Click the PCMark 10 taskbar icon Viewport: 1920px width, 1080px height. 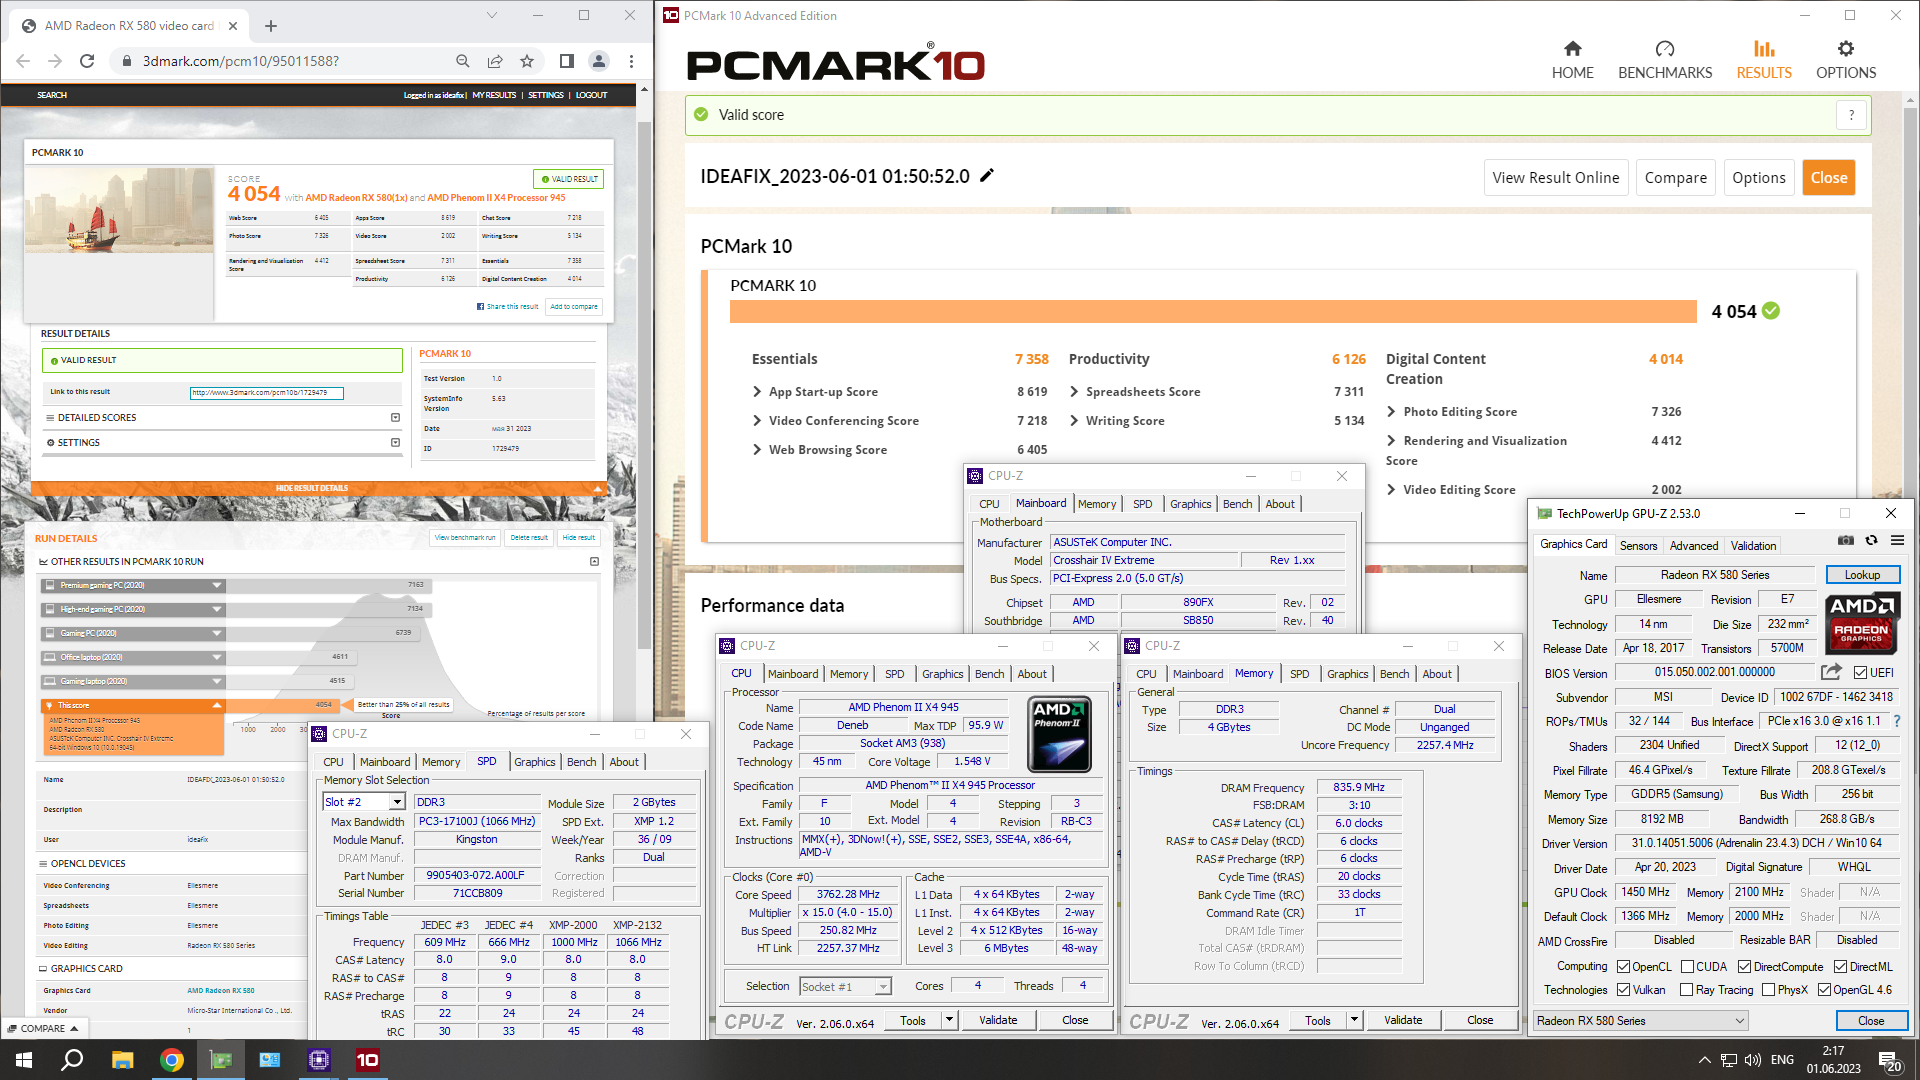click(368, 1060)
